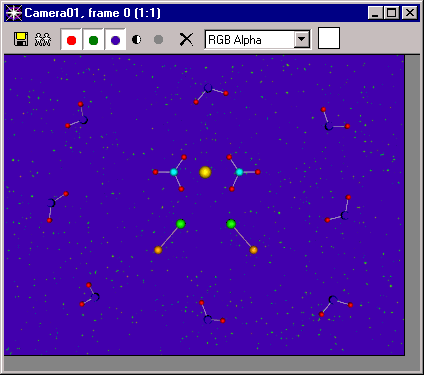Toggle the green channel button
The width and height of the screenshot is (424, 375).
pos(93,40)
